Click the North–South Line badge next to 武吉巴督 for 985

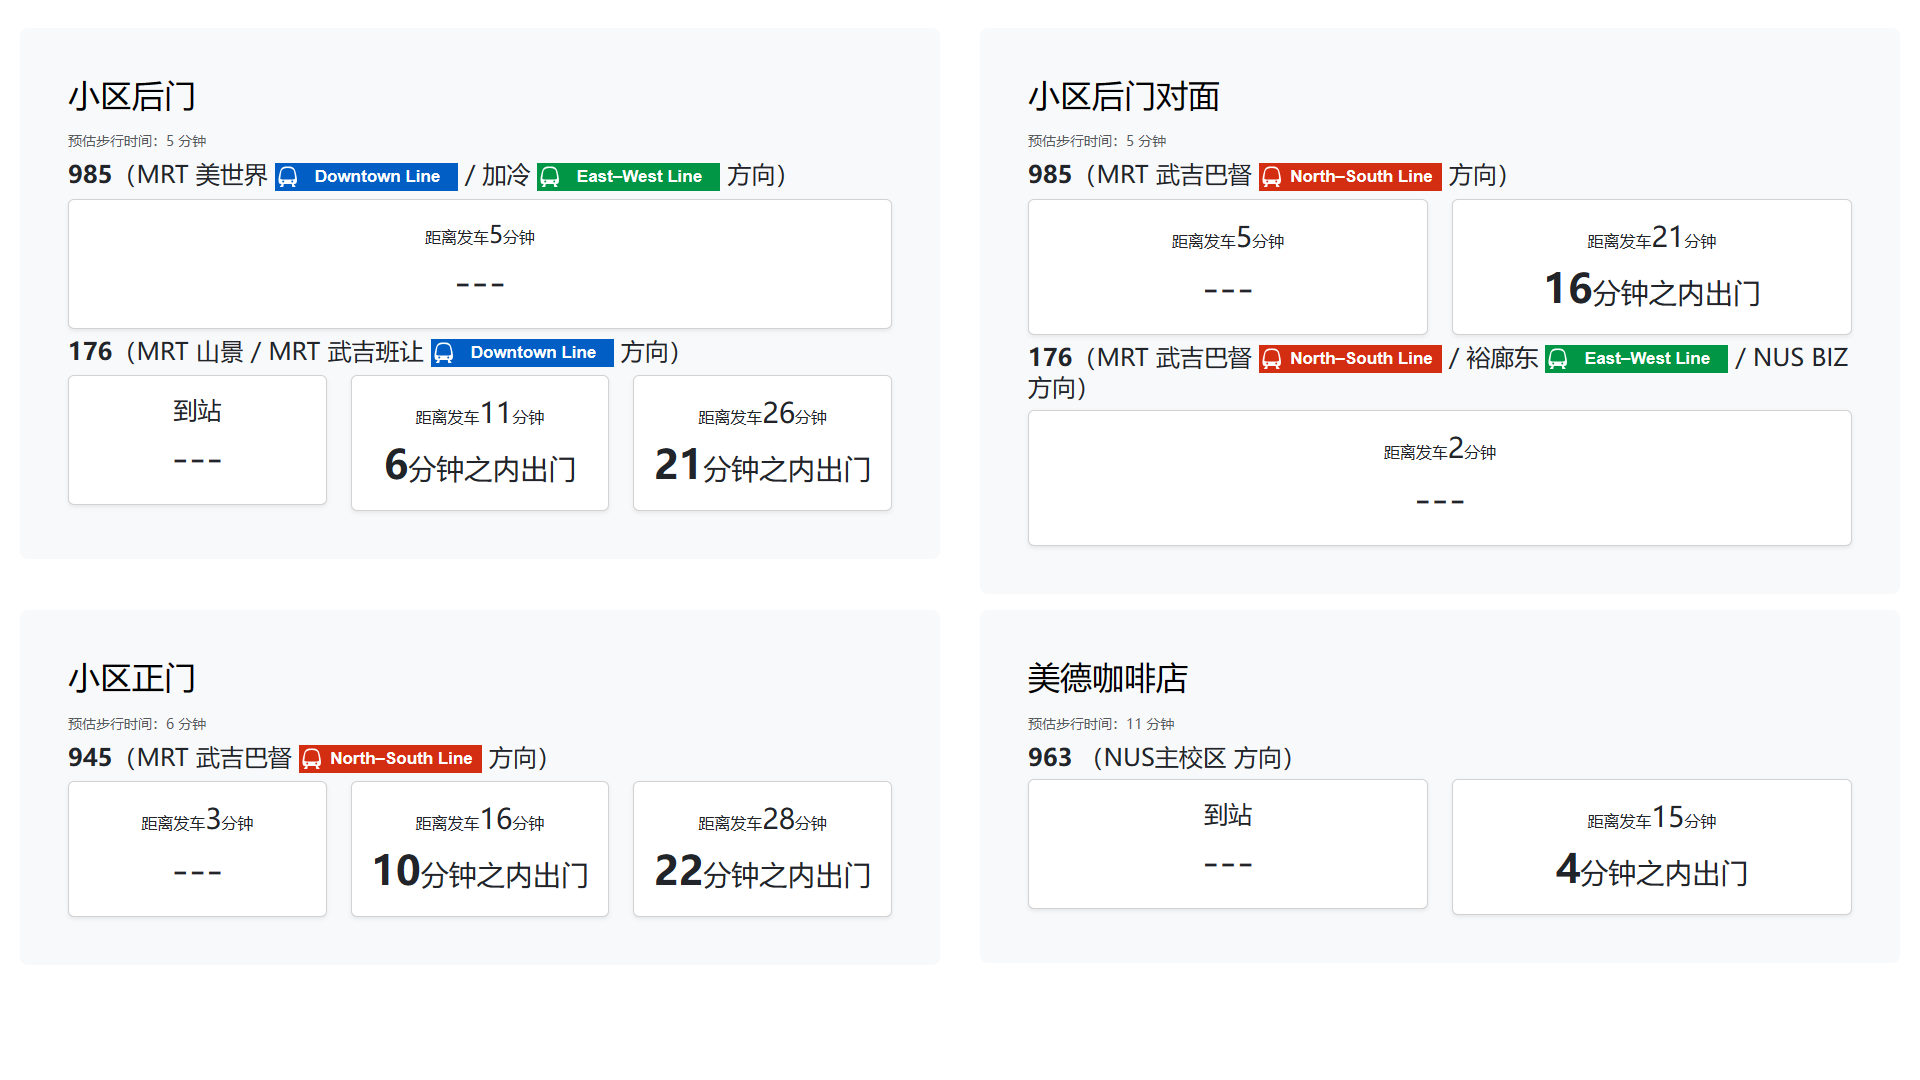click(1348, 176)
